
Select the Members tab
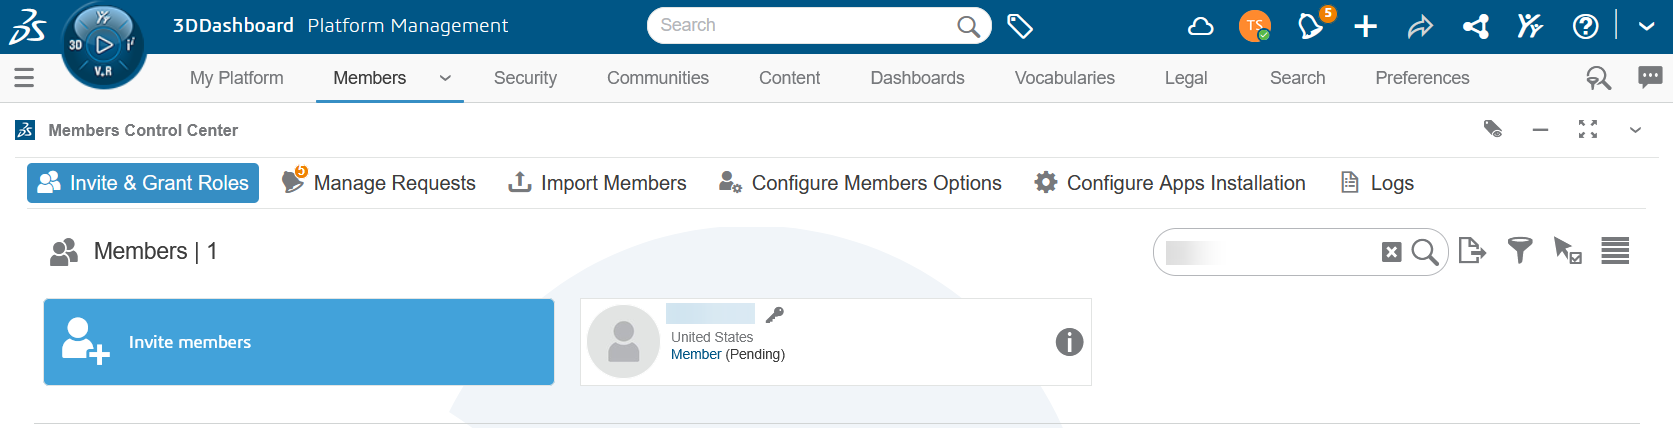click(x=370, y=78)
